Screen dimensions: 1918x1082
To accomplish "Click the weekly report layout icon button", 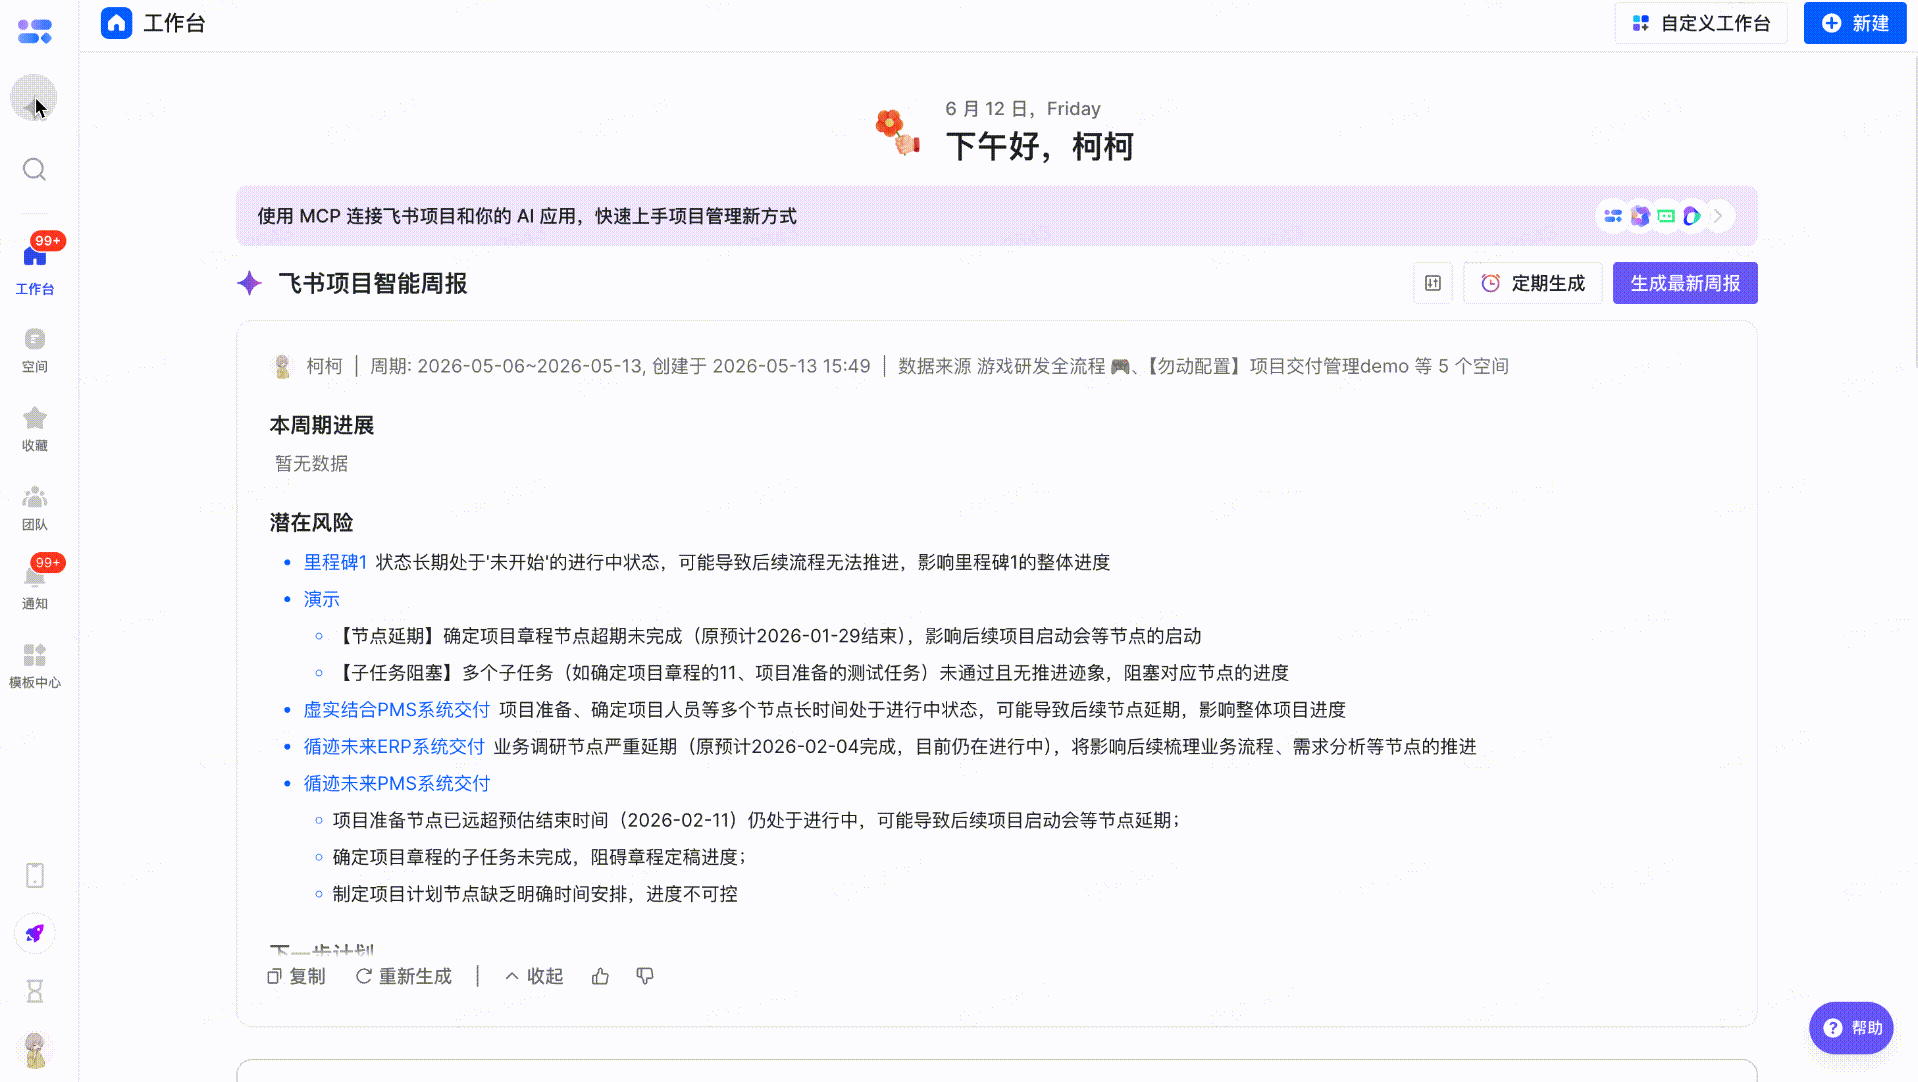I will (x=1433, y=283).
